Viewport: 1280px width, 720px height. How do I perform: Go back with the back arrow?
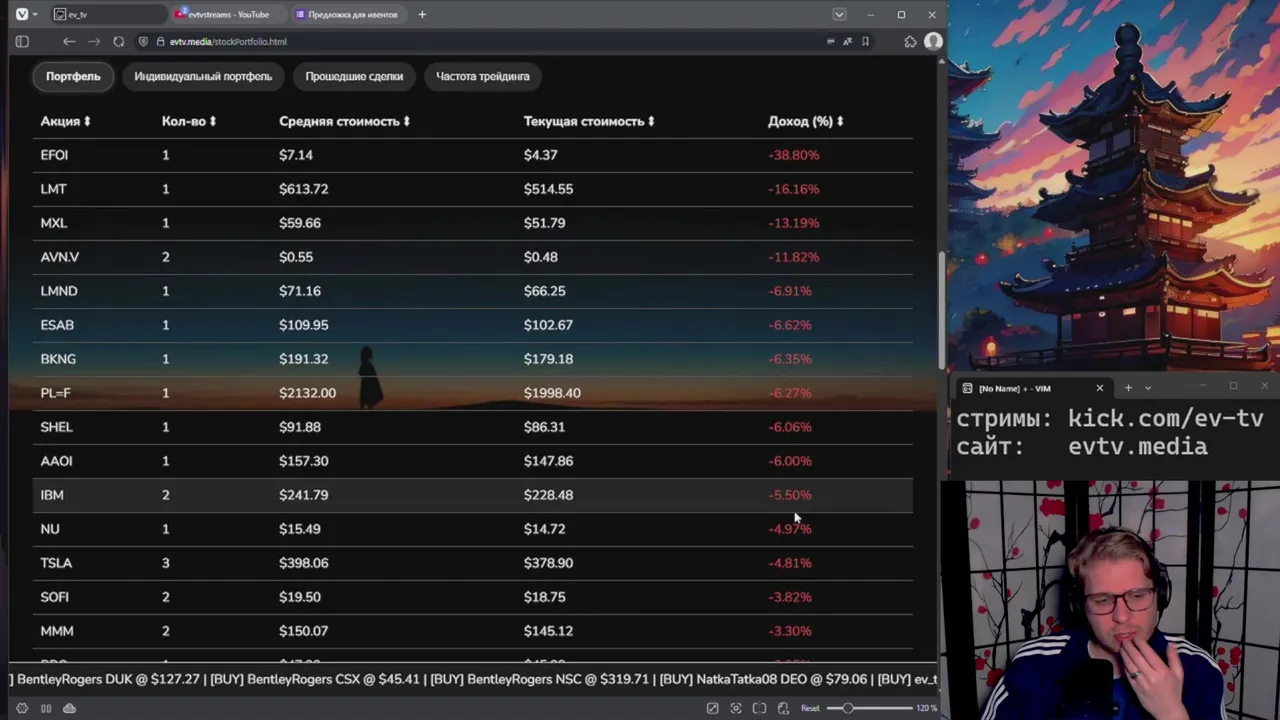68,41
